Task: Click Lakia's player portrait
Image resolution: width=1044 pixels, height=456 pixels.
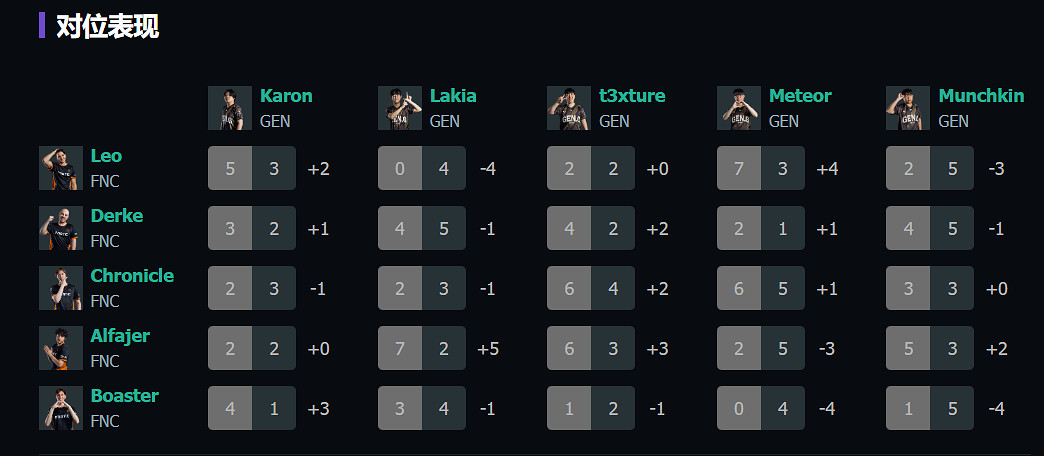Action: (x=400, y=108)
